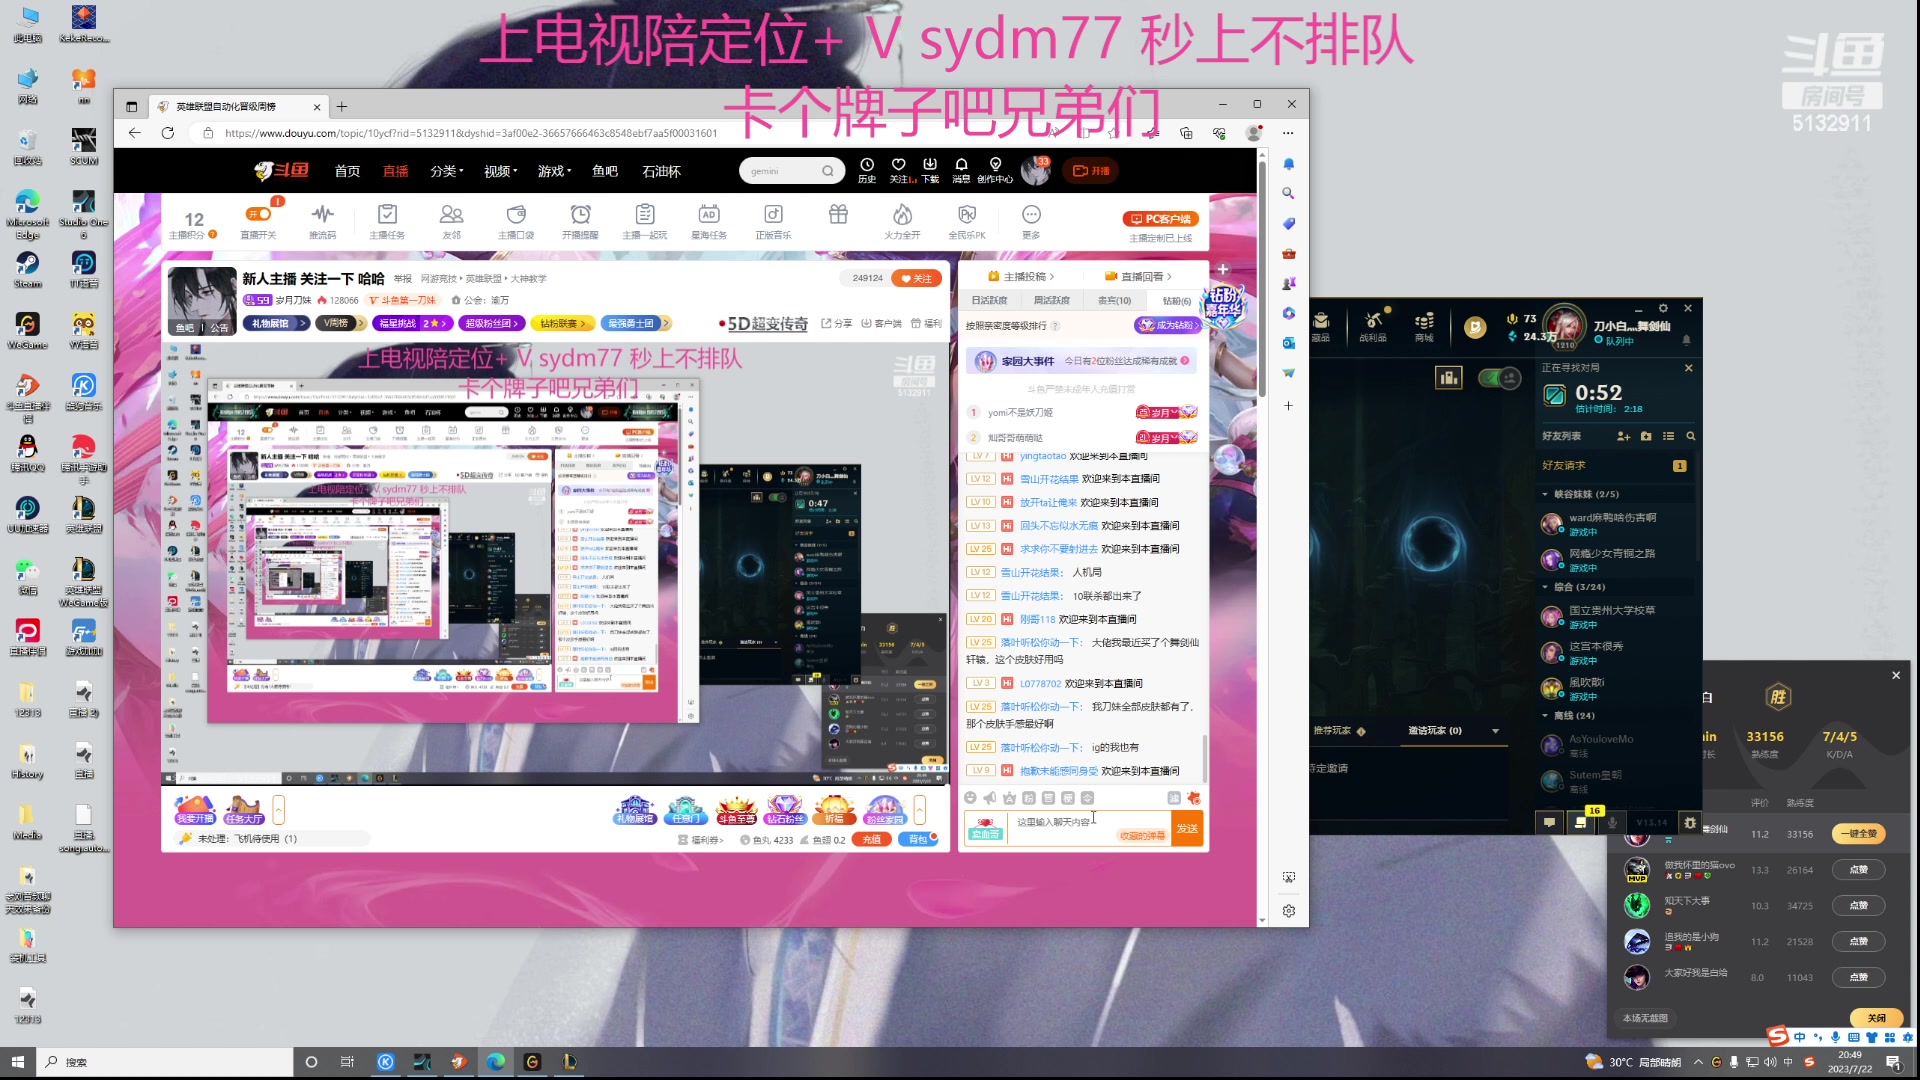
Task: Open the emoji picker above chat input
Action: click(970, 798)
